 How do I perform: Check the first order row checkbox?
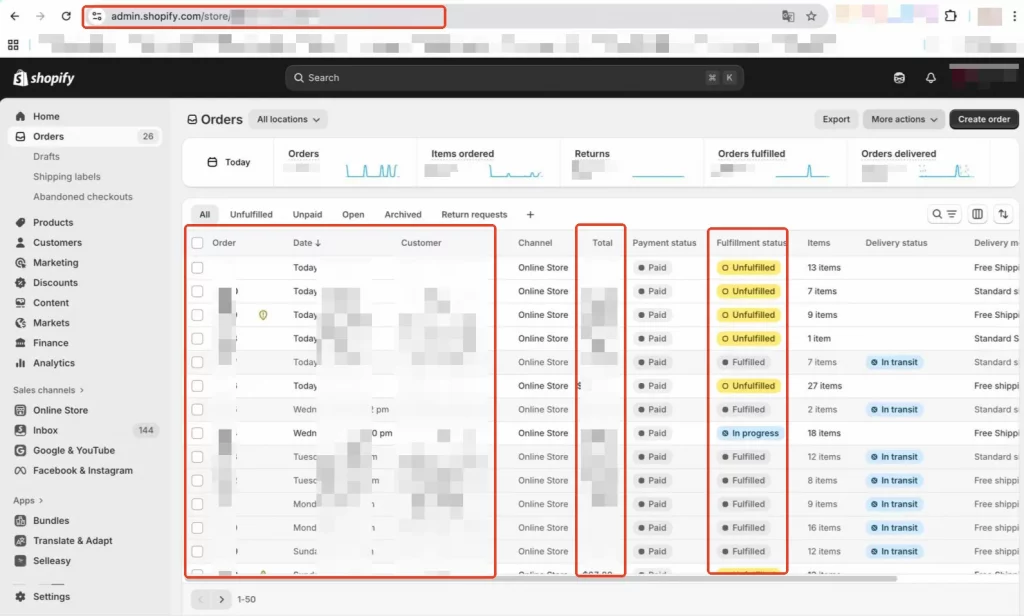pos(197,268)
